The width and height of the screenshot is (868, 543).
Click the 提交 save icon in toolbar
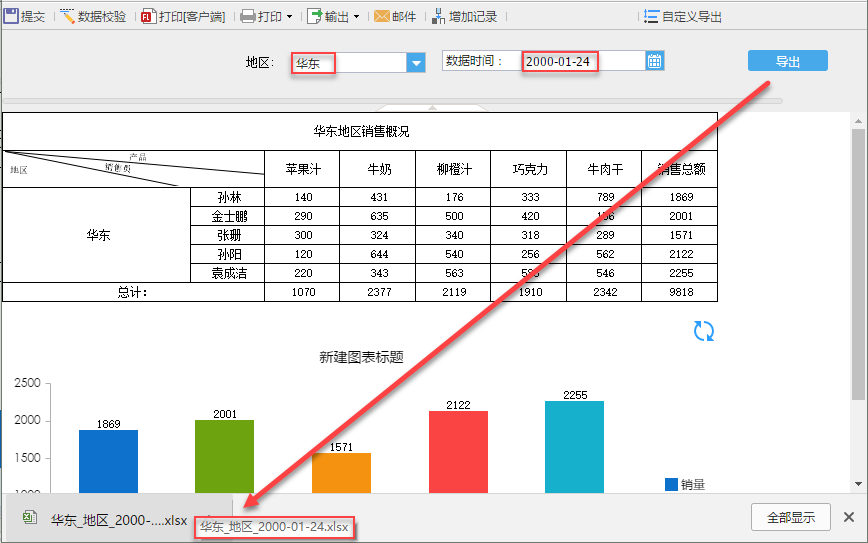(11, 16)
